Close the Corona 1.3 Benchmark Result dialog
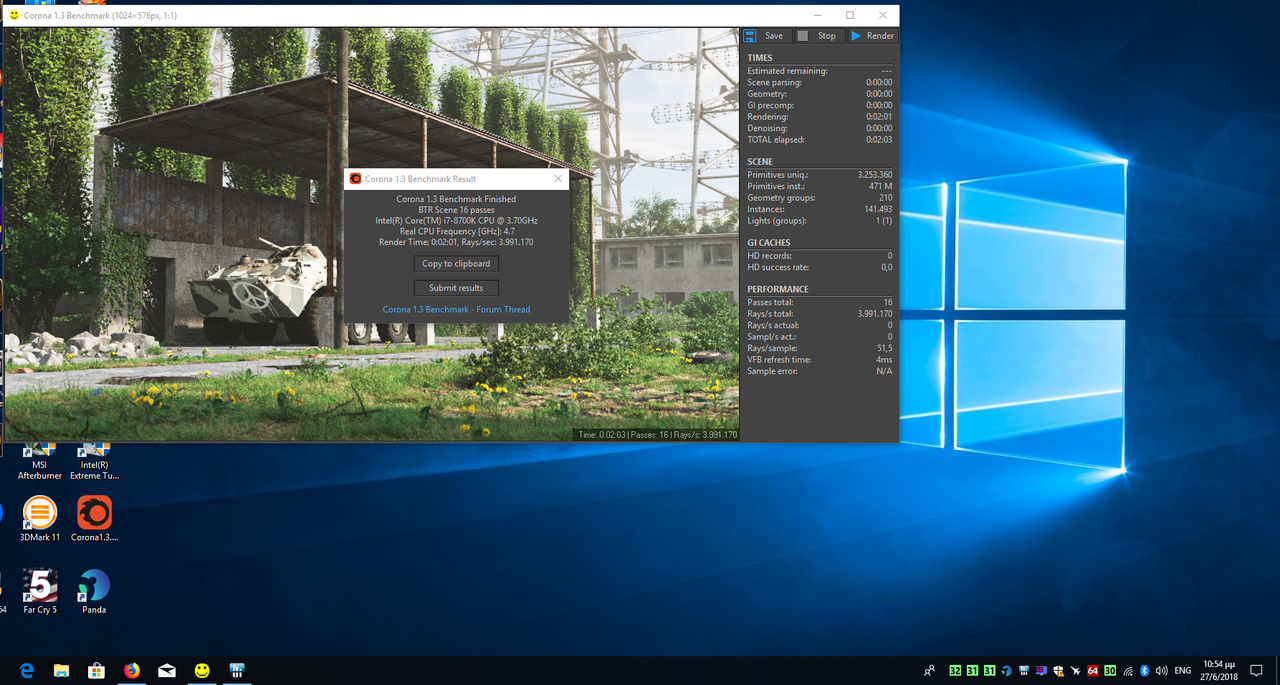This screenshot has width=1280, height=685. [x=559, y=179]
